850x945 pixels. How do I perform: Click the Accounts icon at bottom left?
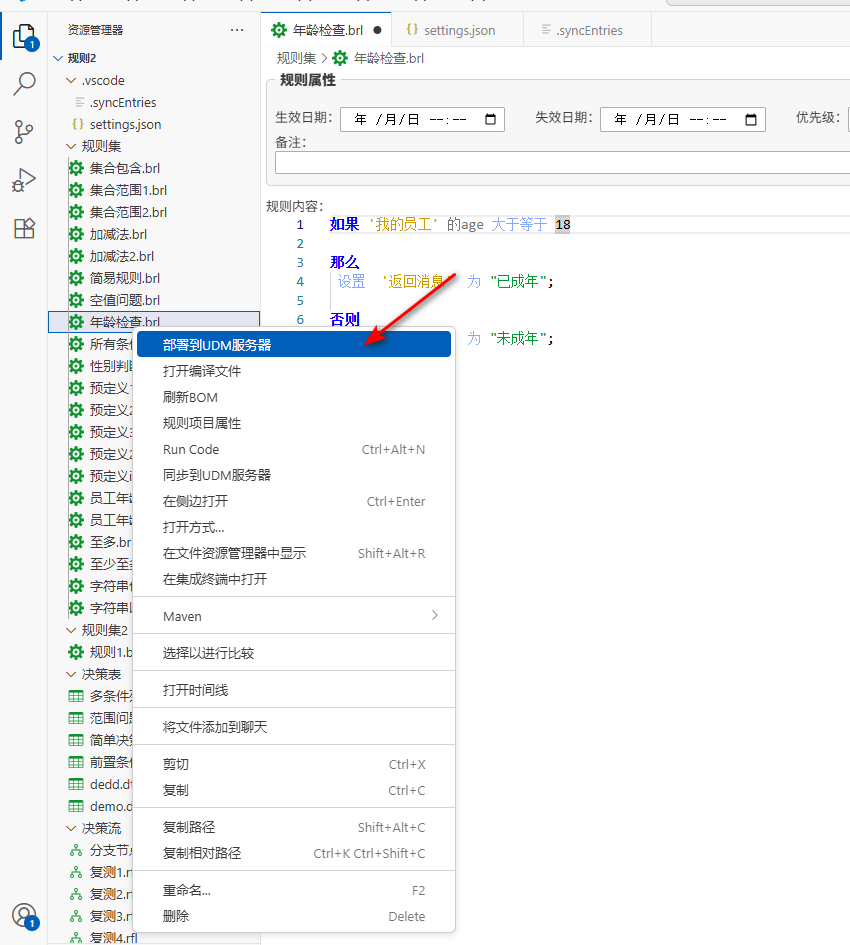[23, 914]
